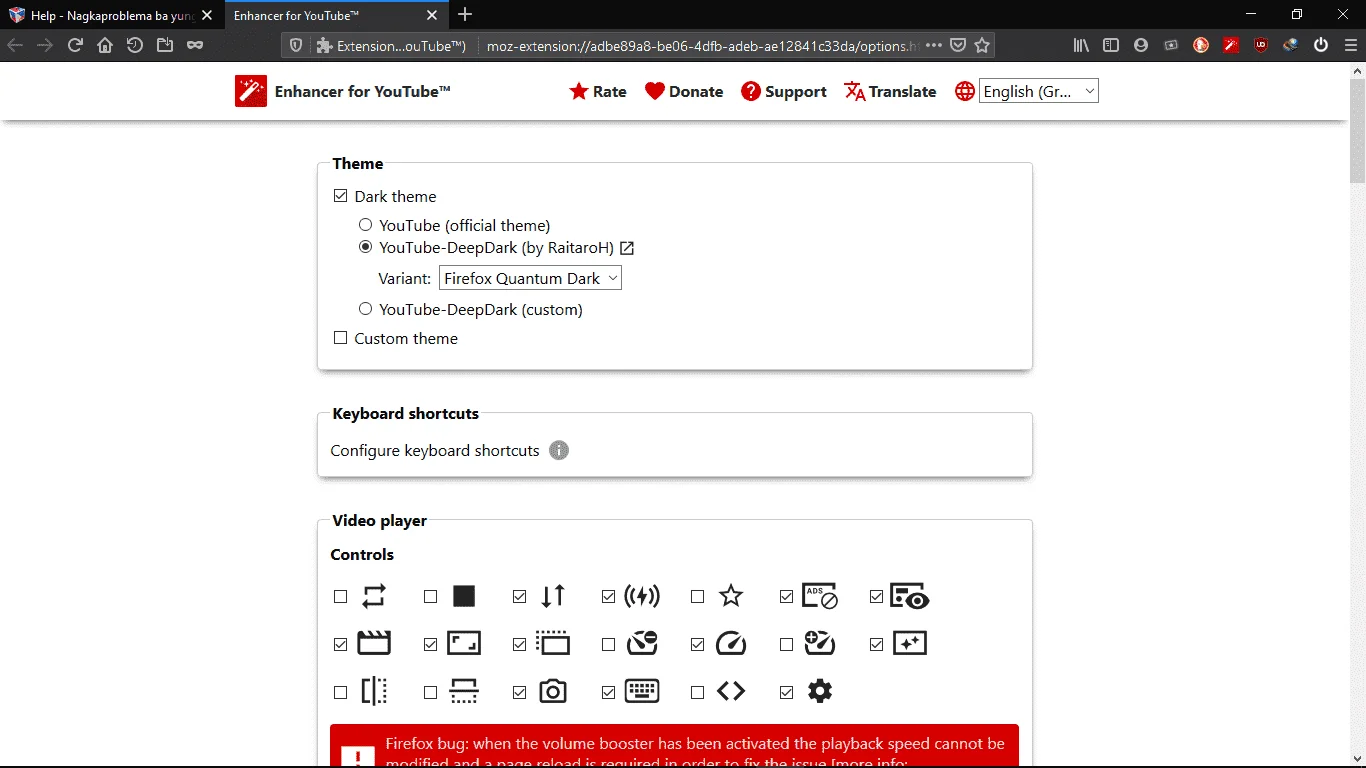The height and width of the screenshot is (768, 1366).
Task: Click the stop video square icon
Action: 464,596
